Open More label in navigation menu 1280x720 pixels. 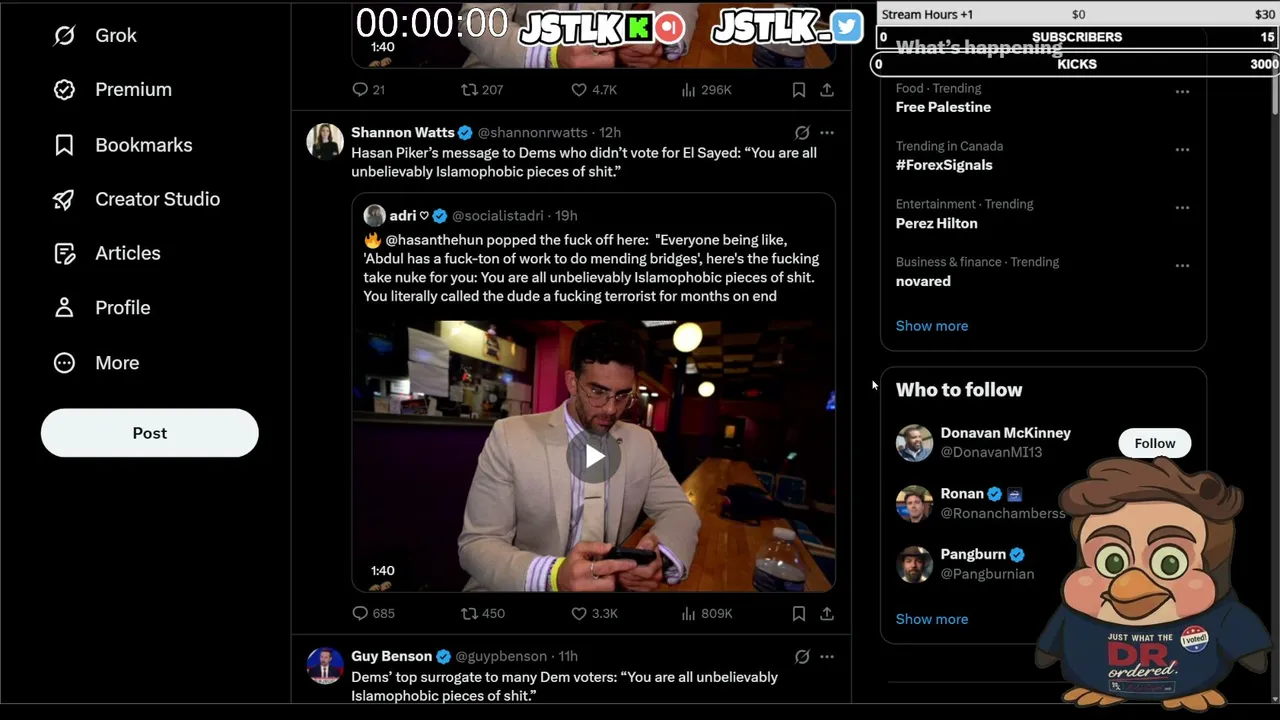(x=117, y=363)
